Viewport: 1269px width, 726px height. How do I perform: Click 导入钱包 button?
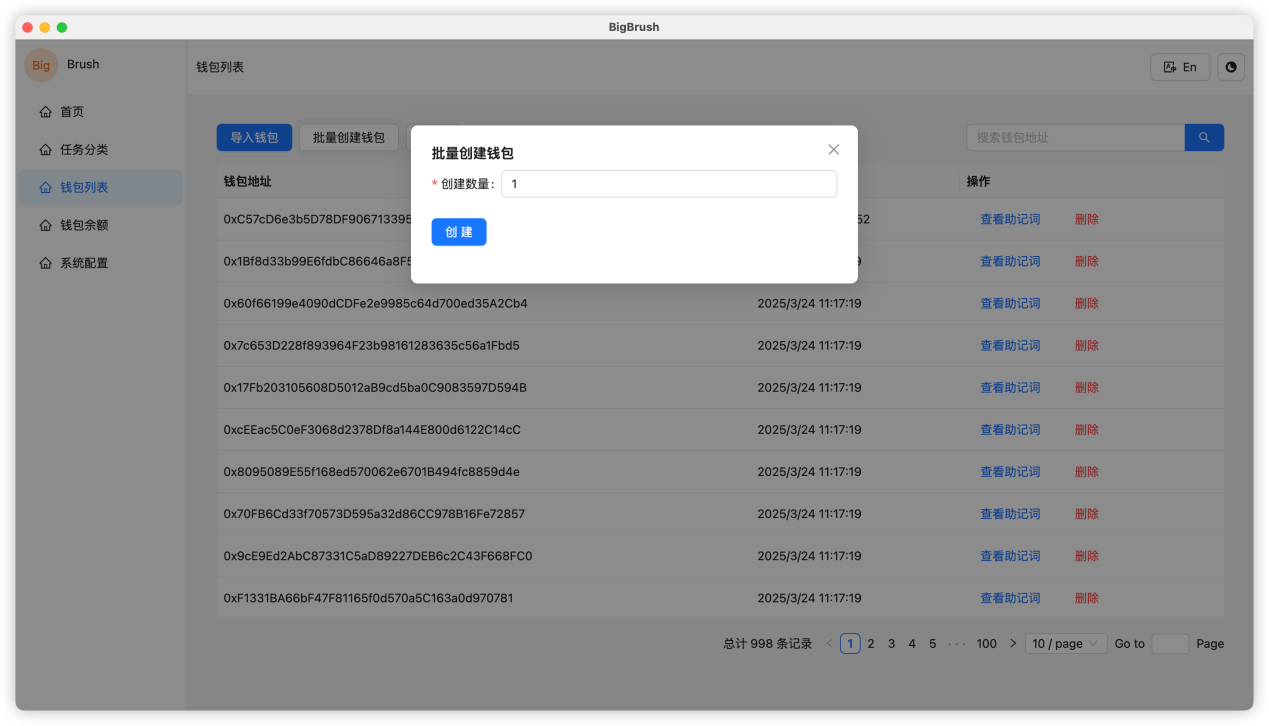point(254,138)
